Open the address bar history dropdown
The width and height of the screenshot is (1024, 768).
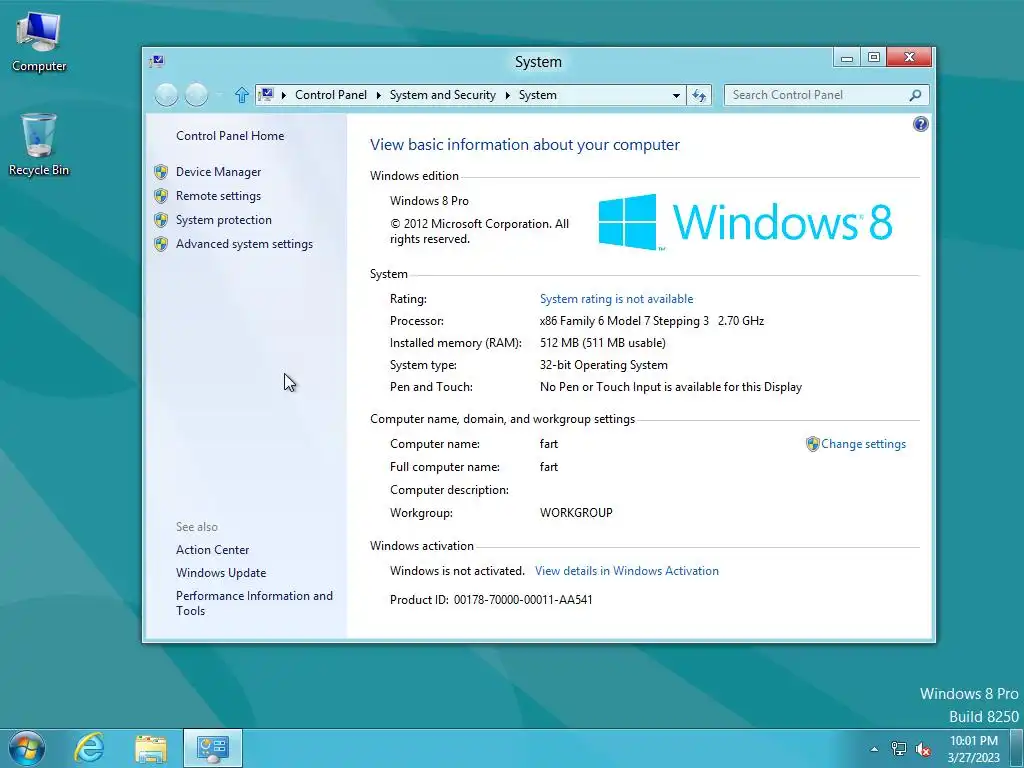(x=676, y=95)
